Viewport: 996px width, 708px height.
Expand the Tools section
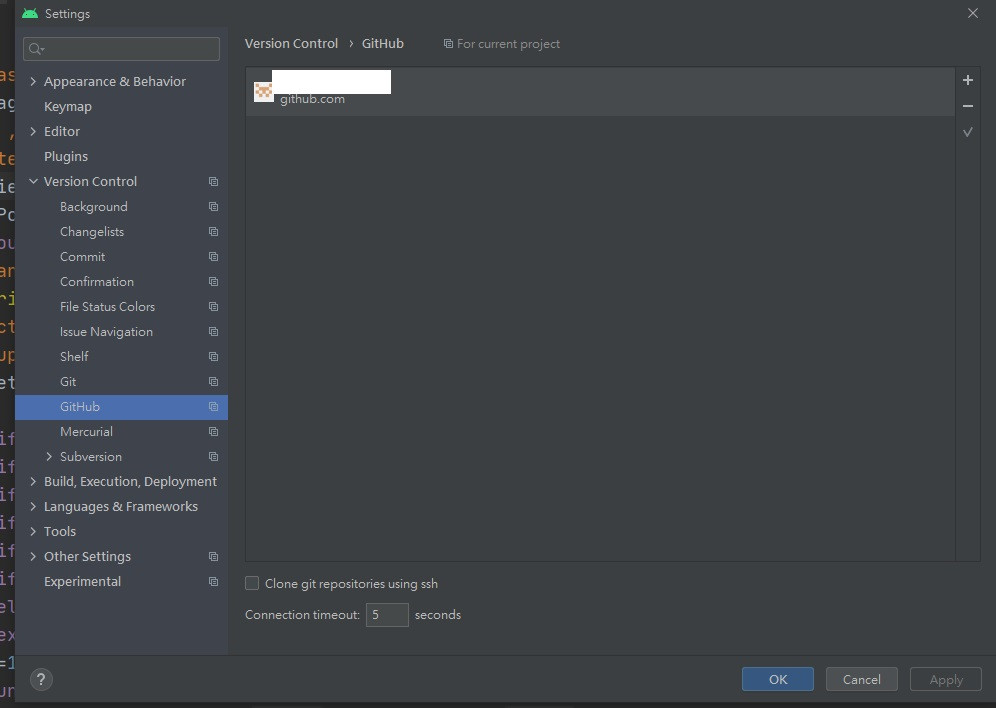click(33, 531)
